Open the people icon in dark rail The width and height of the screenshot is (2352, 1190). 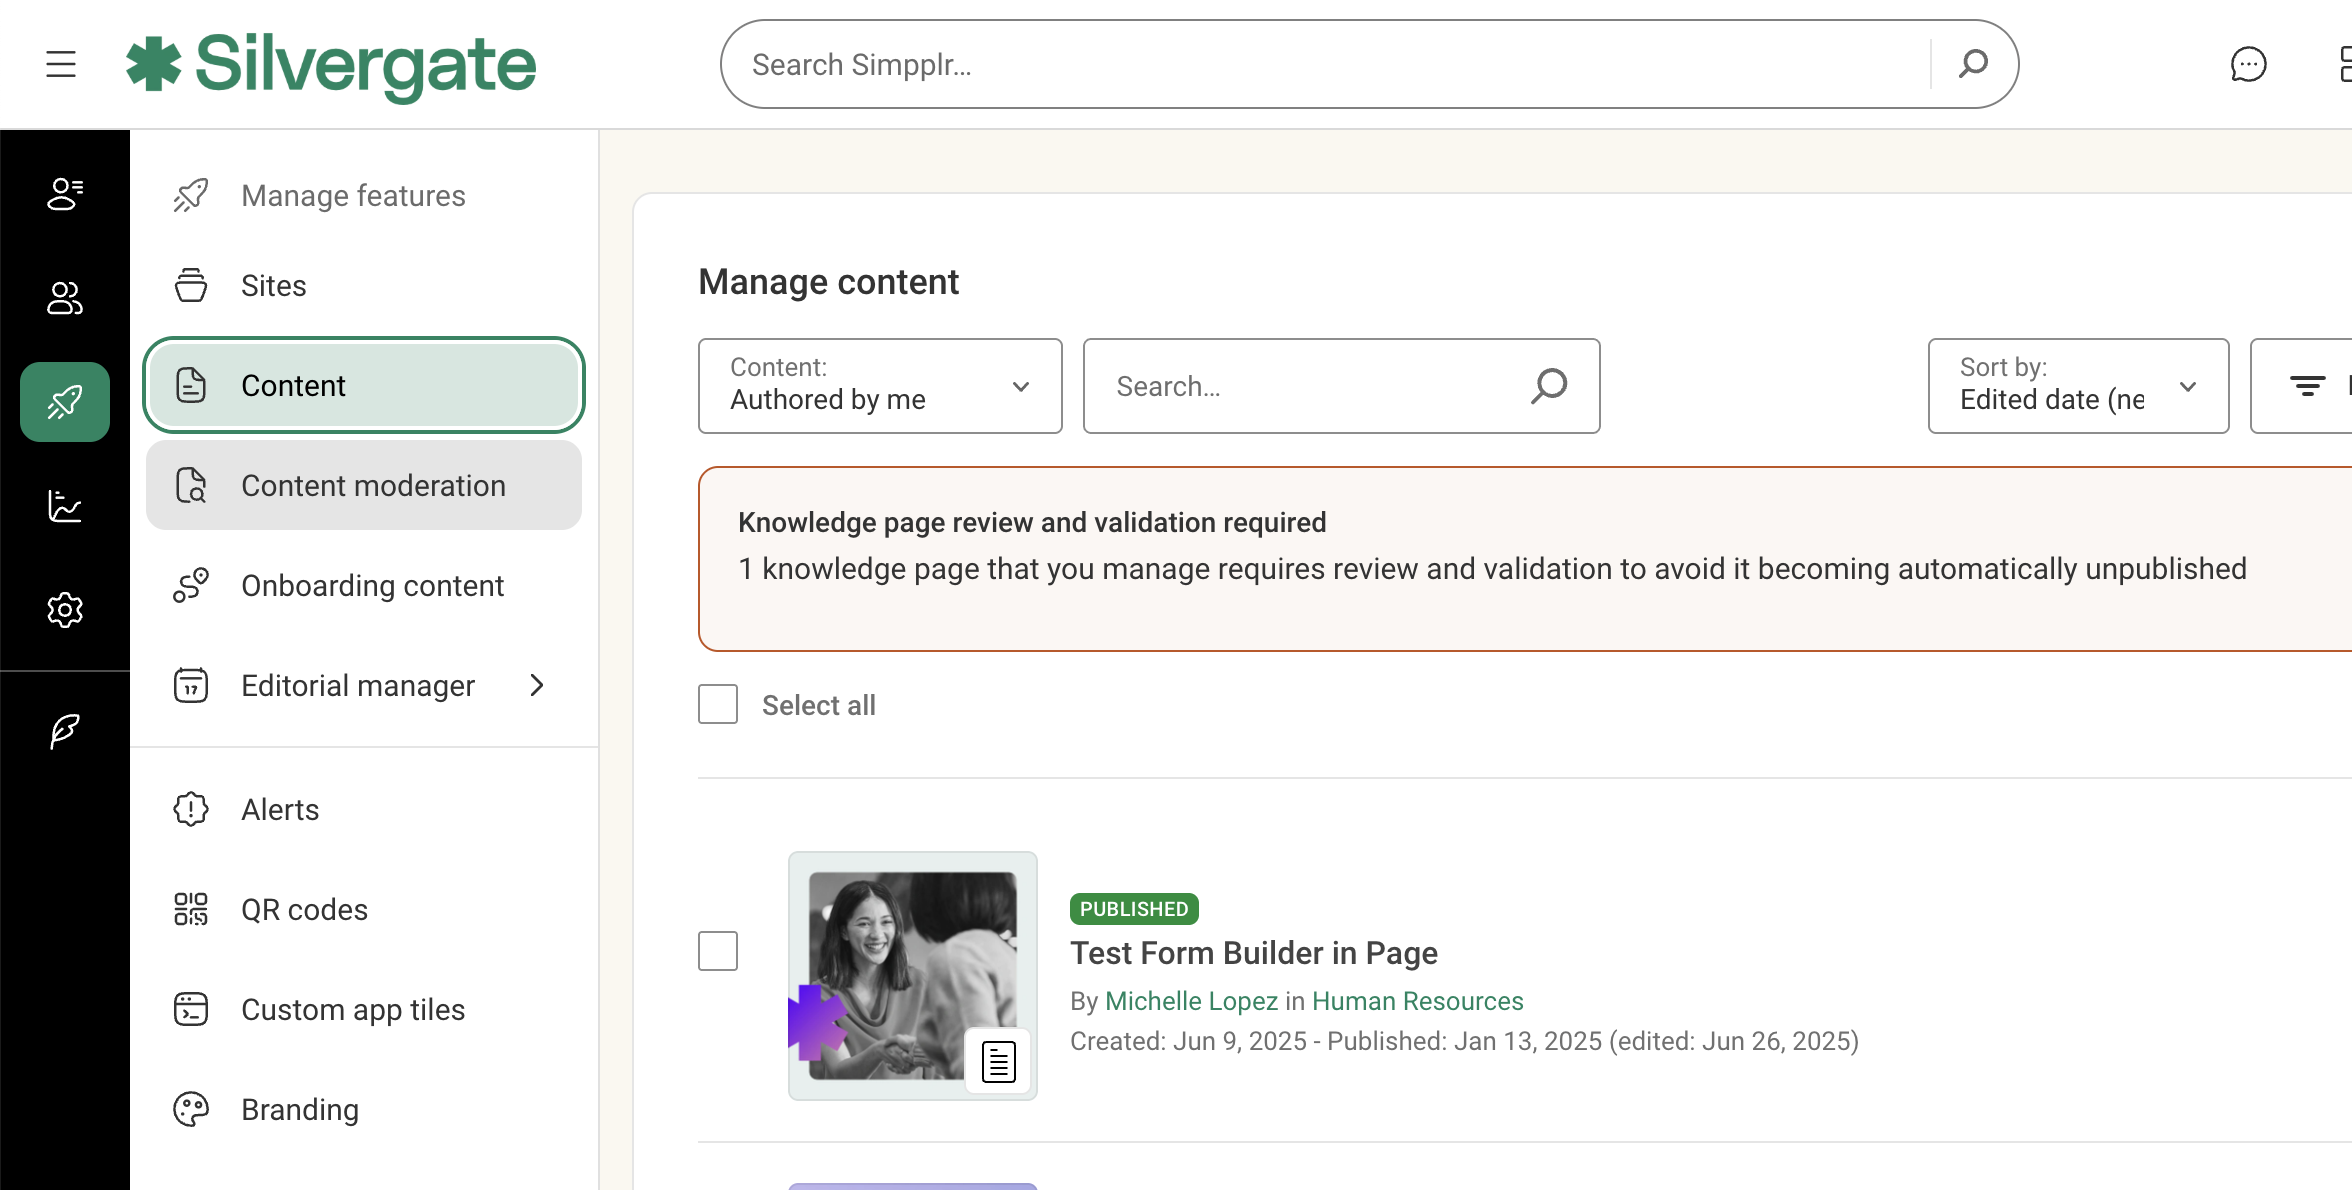(x=65, y=298)
